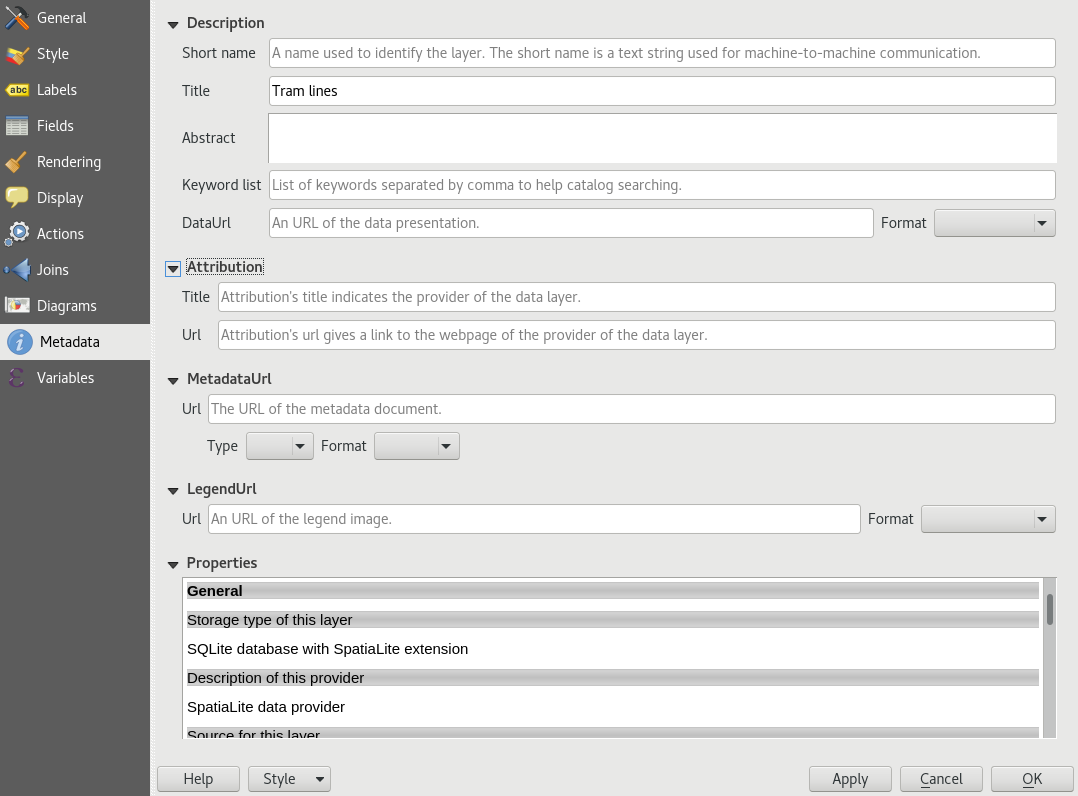This screenshot has height=796, width=1078.
Task: Click the Fields table icon
Action: (16, 126)
